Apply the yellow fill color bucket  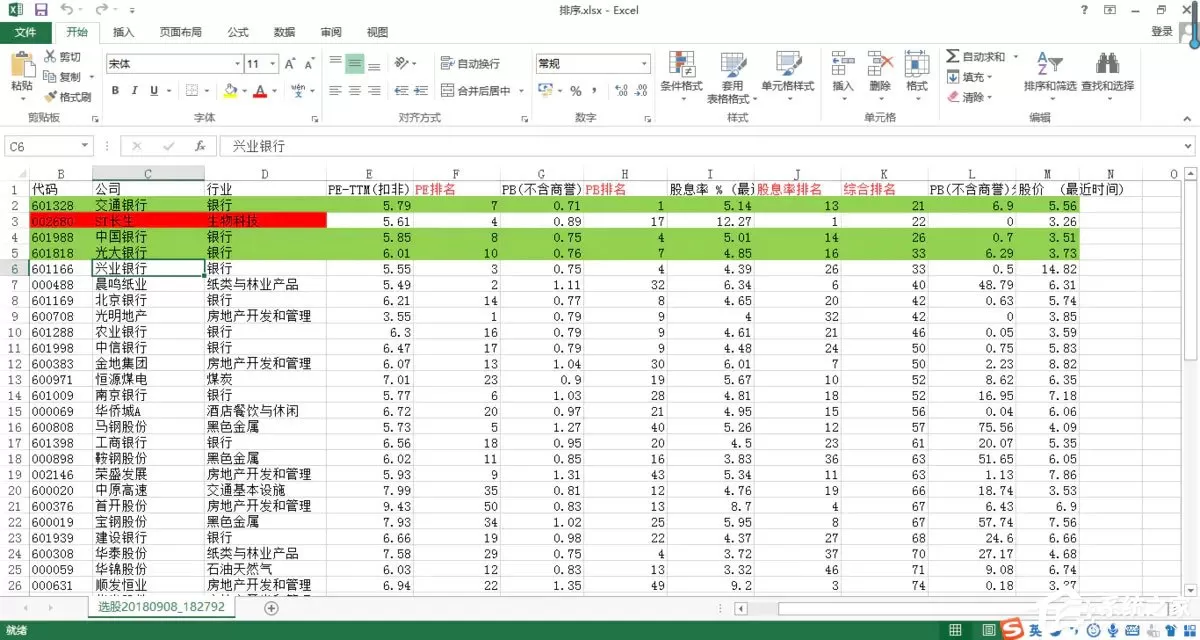click(x=230, y=91)
